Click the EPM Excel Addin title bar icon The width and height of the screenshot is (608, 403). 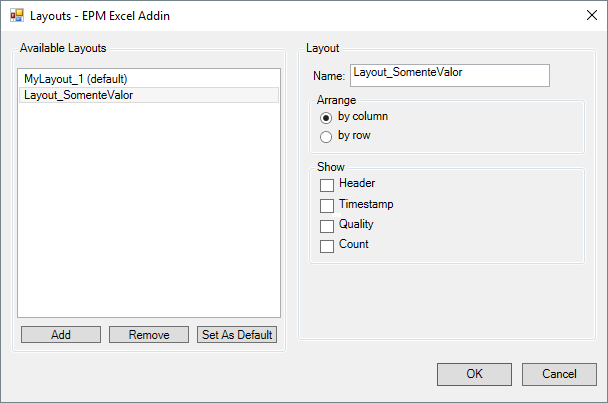pyautogui.click(x=16, y=16)
